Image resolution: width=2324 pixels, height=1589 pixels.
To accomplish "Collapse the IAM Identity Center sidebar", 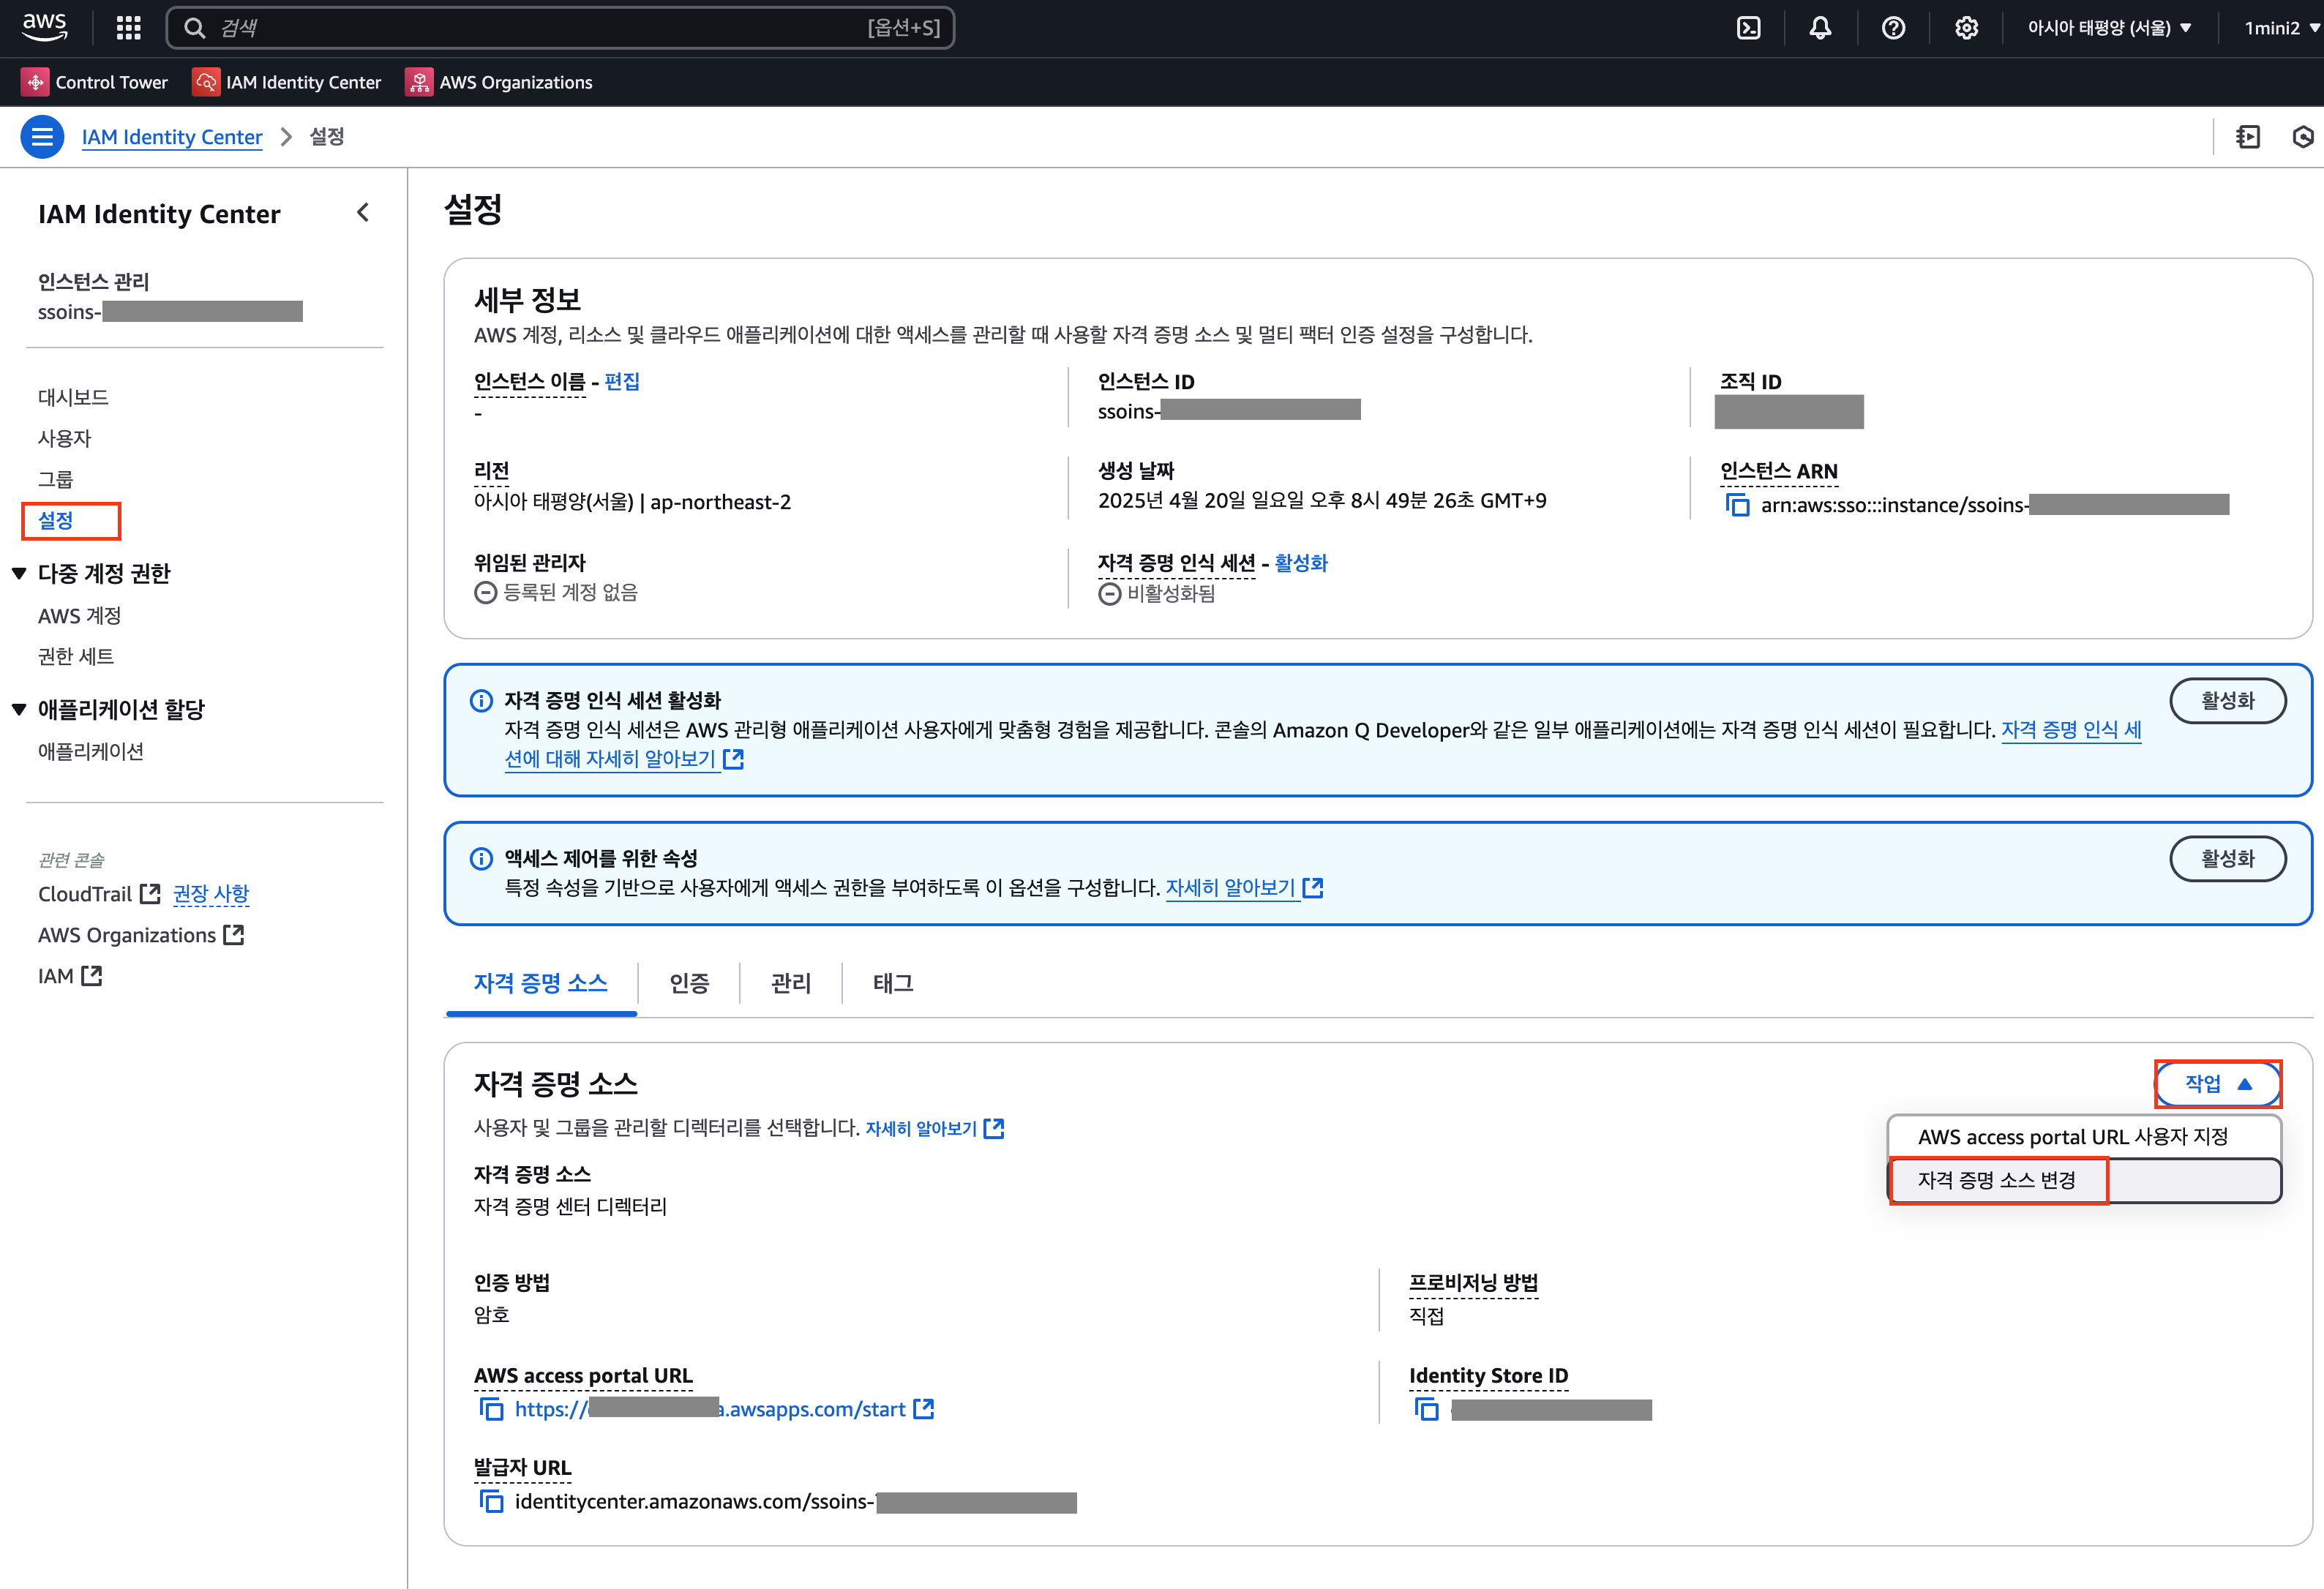I will (363, 212).
